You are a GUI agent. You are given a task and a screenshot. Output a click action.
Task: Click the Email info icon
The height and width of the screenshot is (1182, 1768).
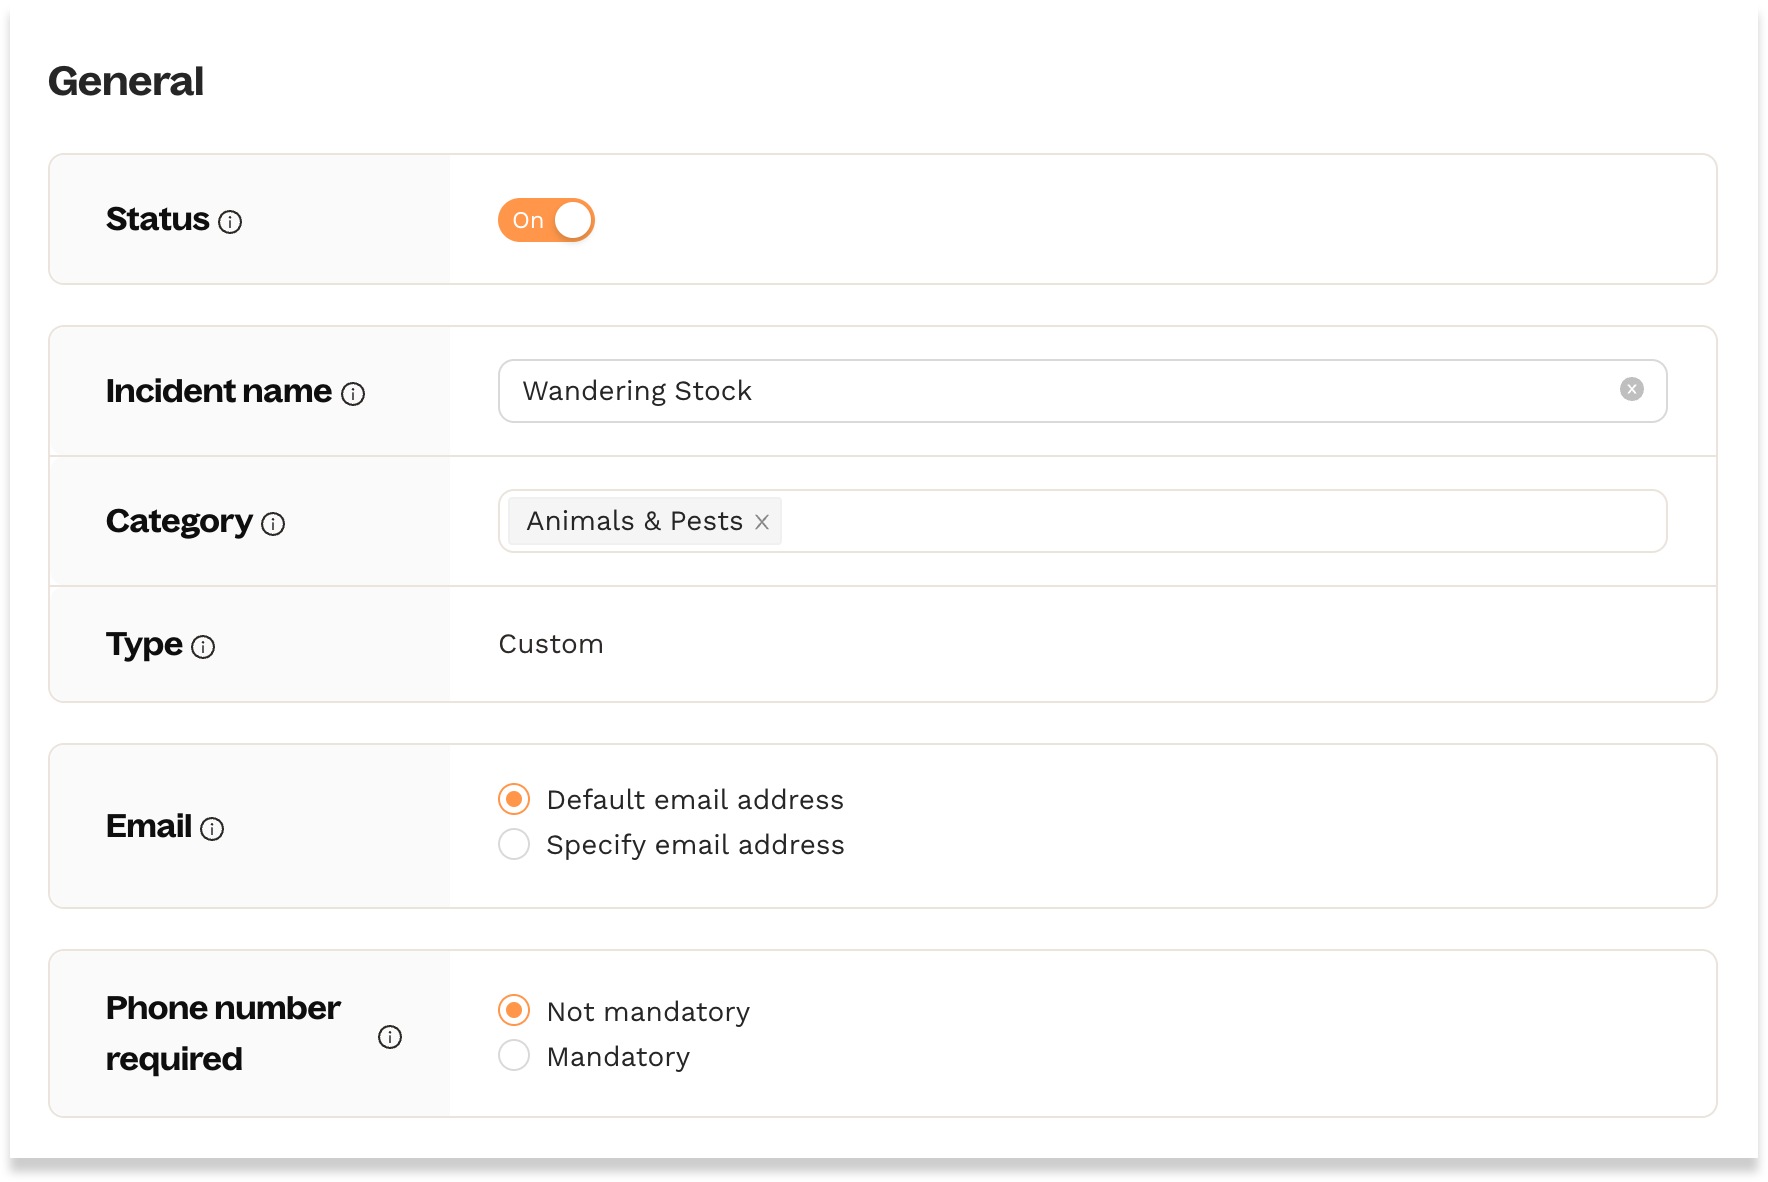click(212, 829)
